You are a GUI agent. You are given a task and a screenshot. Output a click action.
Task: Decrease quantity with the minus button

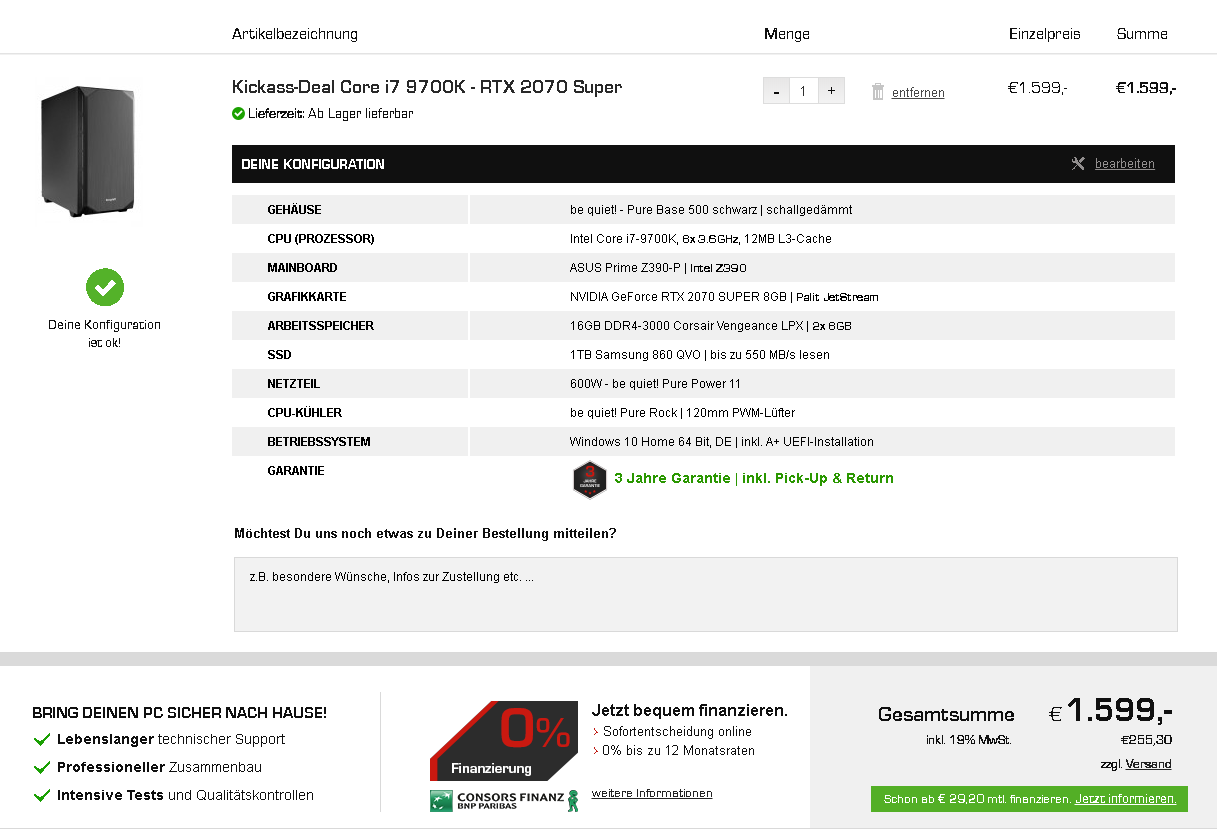[x=776, y=91]
